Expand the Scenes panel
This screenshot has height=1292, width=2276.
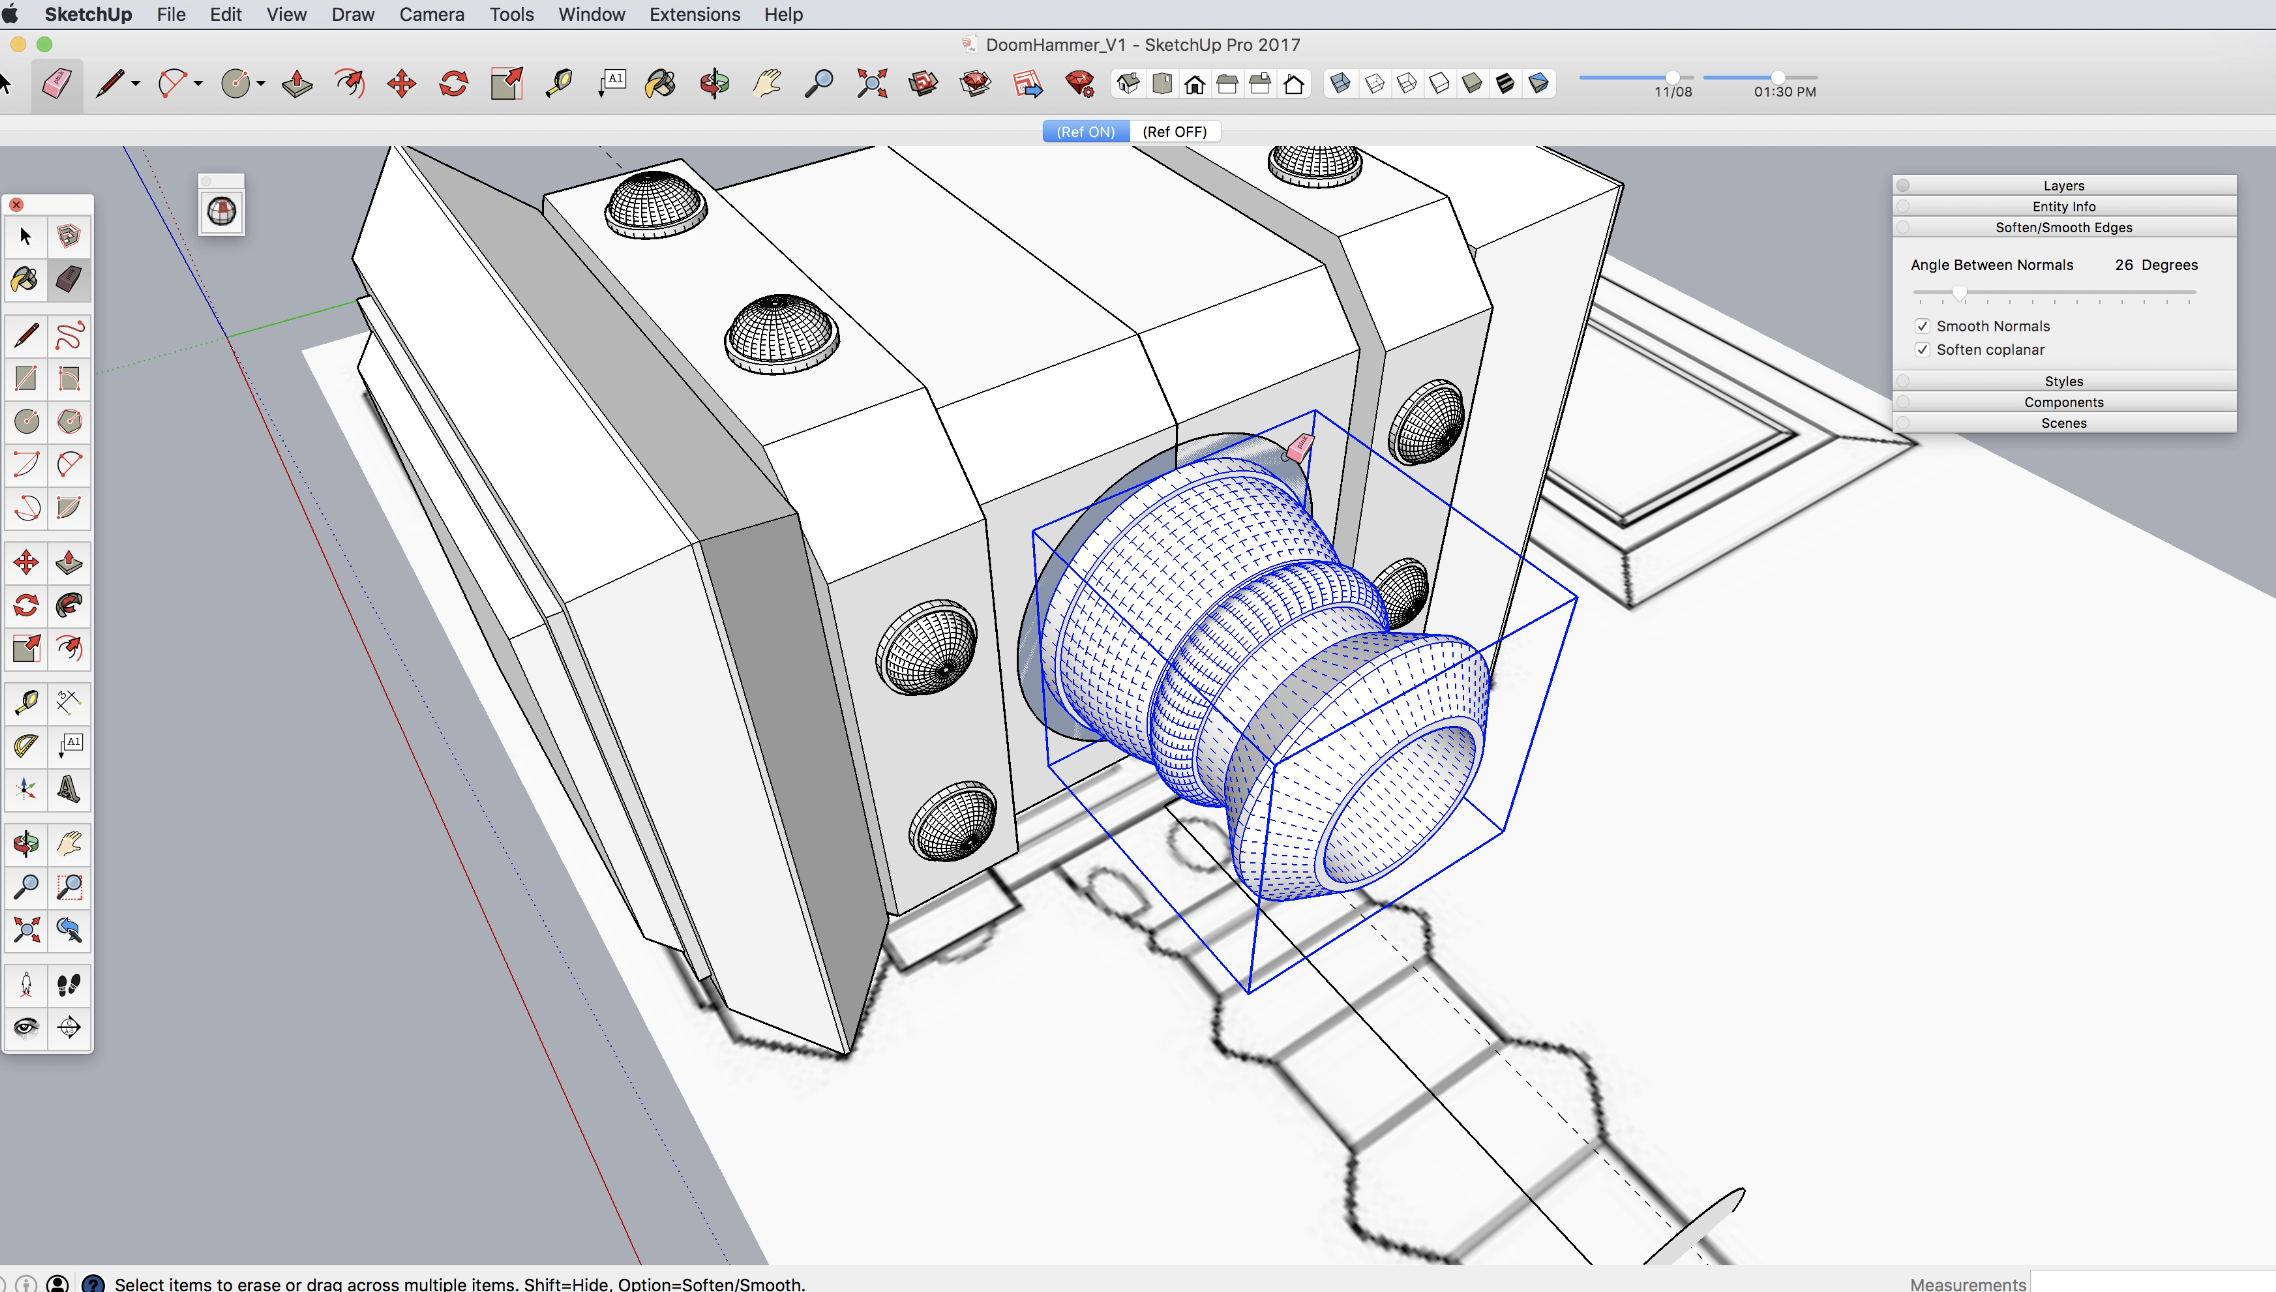[2064, 424]
